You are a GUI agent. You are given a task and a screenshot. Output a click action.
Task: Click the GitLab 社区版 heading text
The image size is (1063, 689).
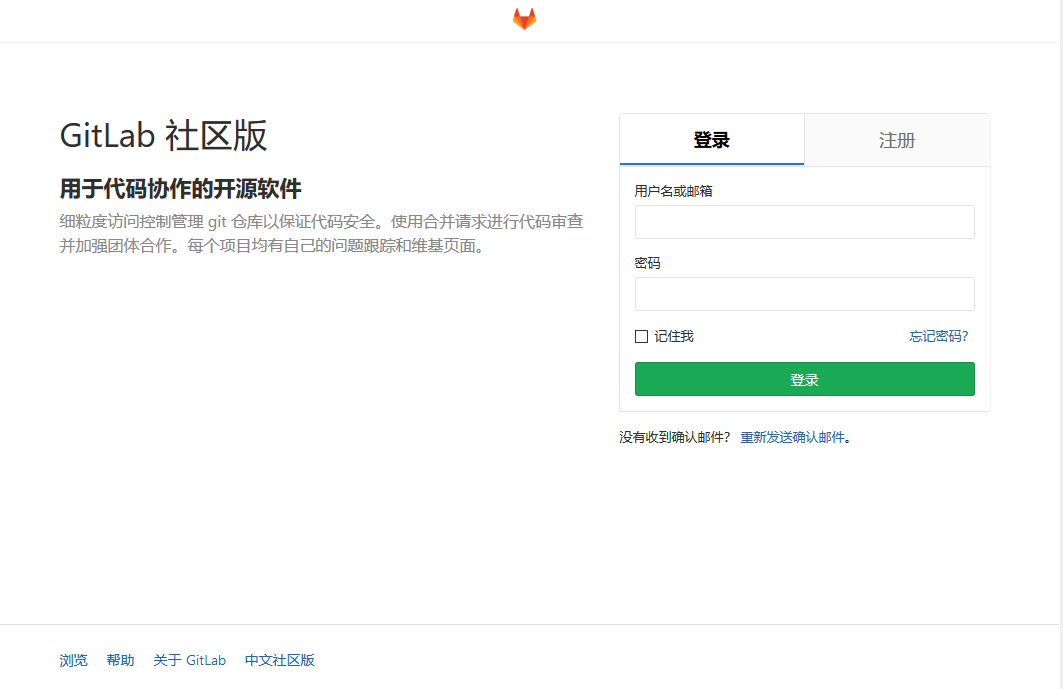pyautogui.click(x=163, y=135)
